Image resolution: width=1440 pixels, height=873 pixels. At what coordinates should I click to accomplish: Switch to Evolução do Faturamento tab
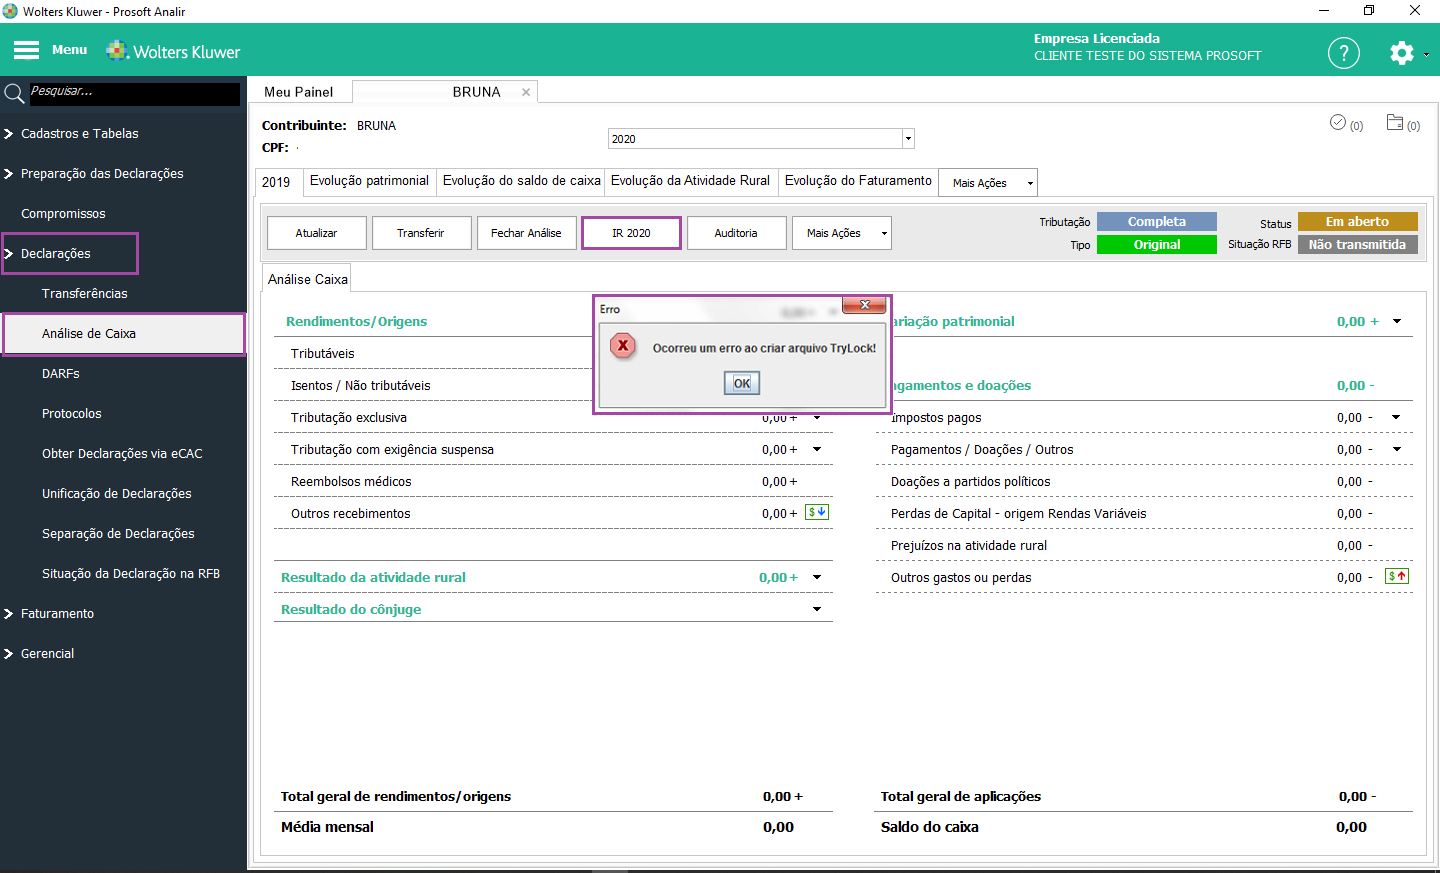858,181
